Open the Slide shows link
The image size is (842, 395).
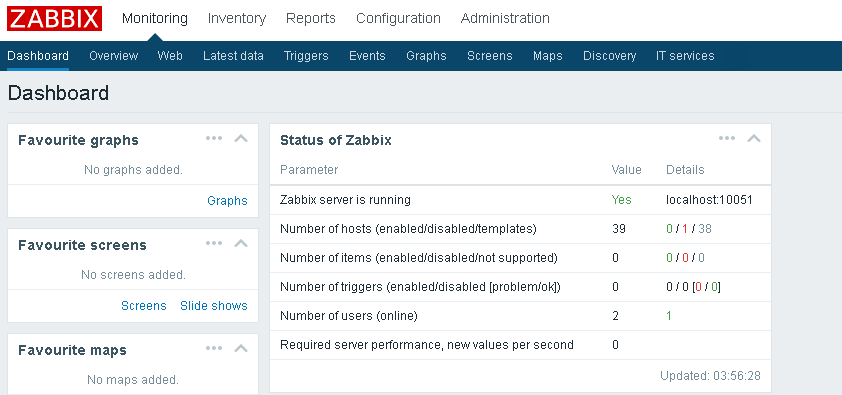point(214,305)
